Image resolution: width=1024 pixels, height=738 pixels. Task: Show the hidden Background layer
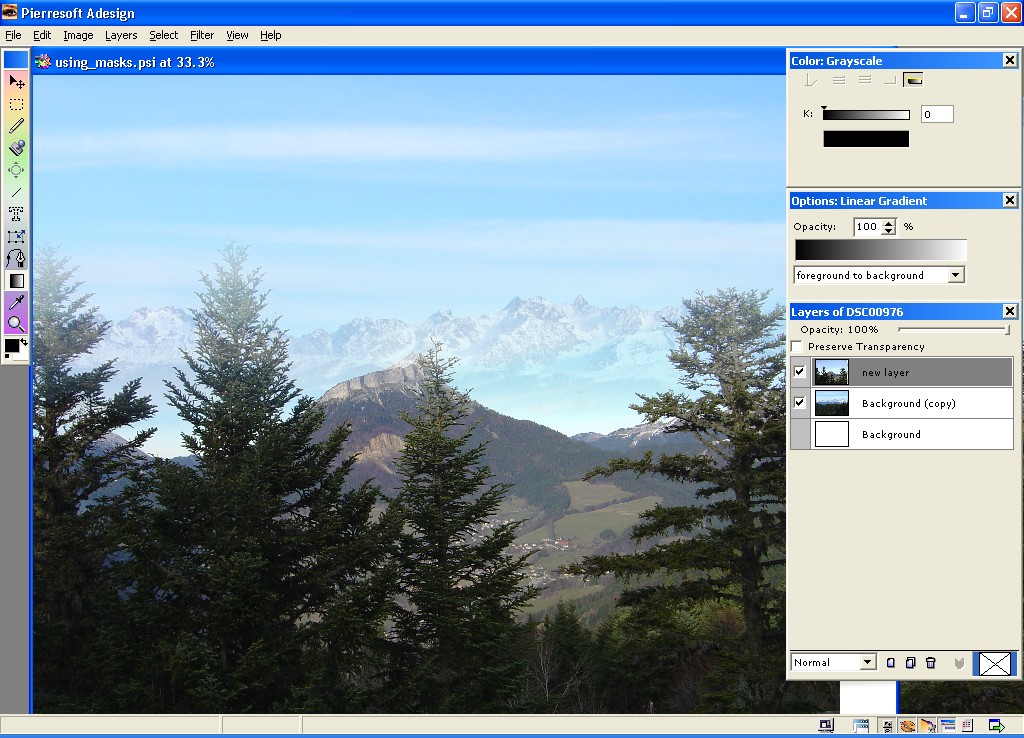799,434
